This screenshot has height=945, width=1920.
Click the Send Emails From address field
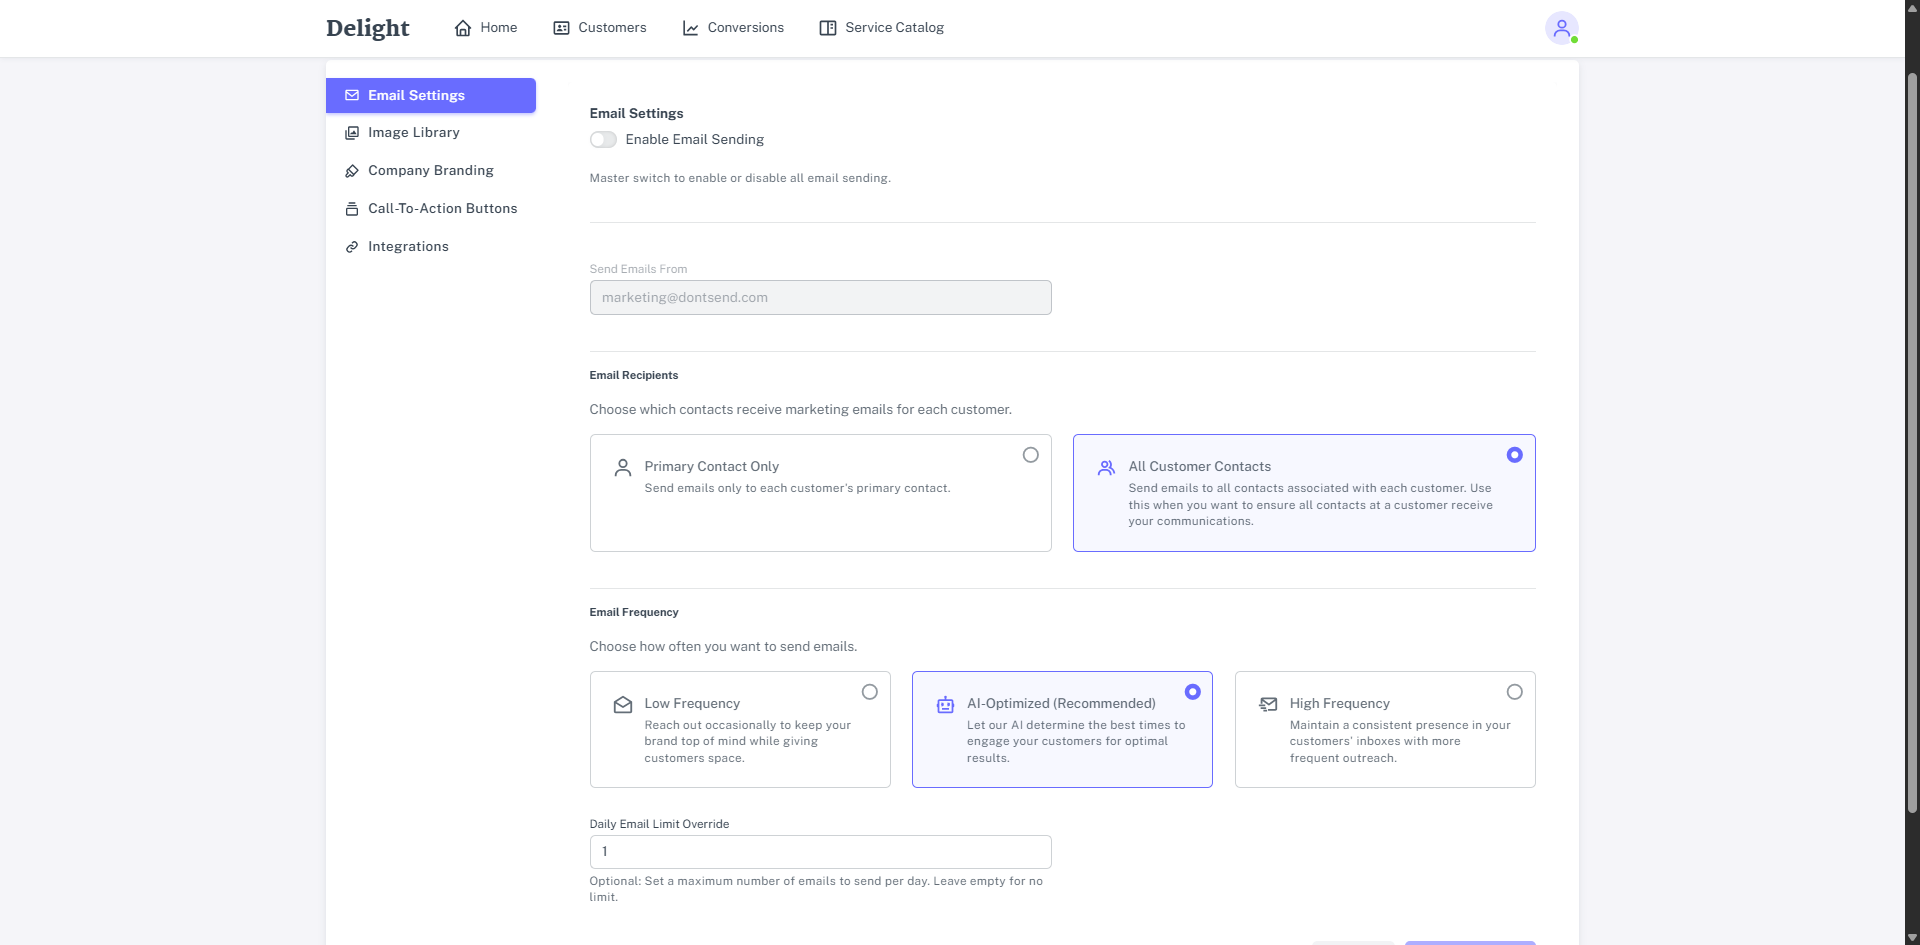820,298
